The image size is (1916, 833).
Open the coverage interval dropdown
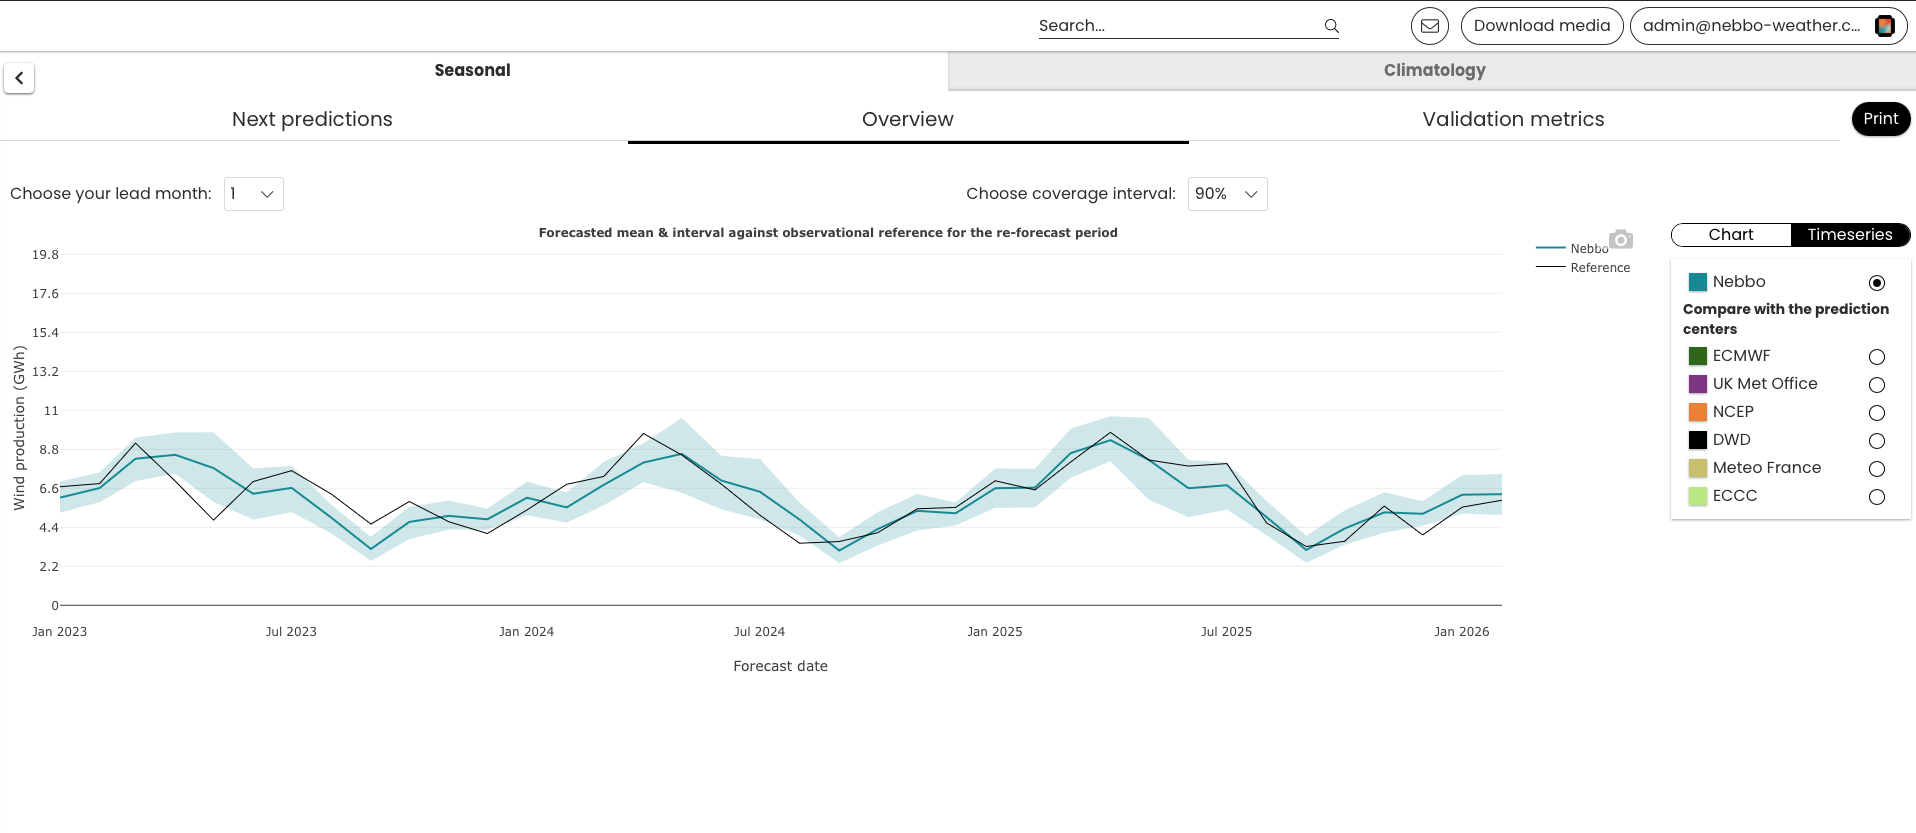point(1228,194)
